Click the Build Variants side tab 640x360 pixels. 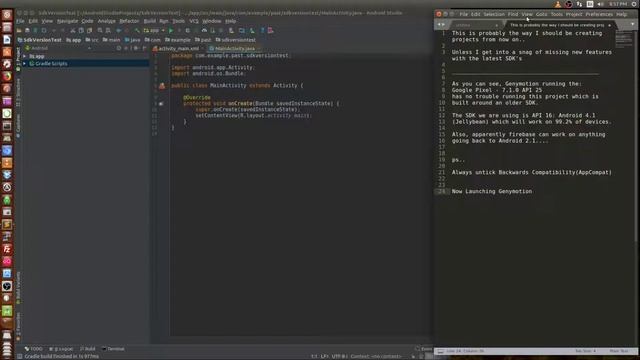pos(18,288)
